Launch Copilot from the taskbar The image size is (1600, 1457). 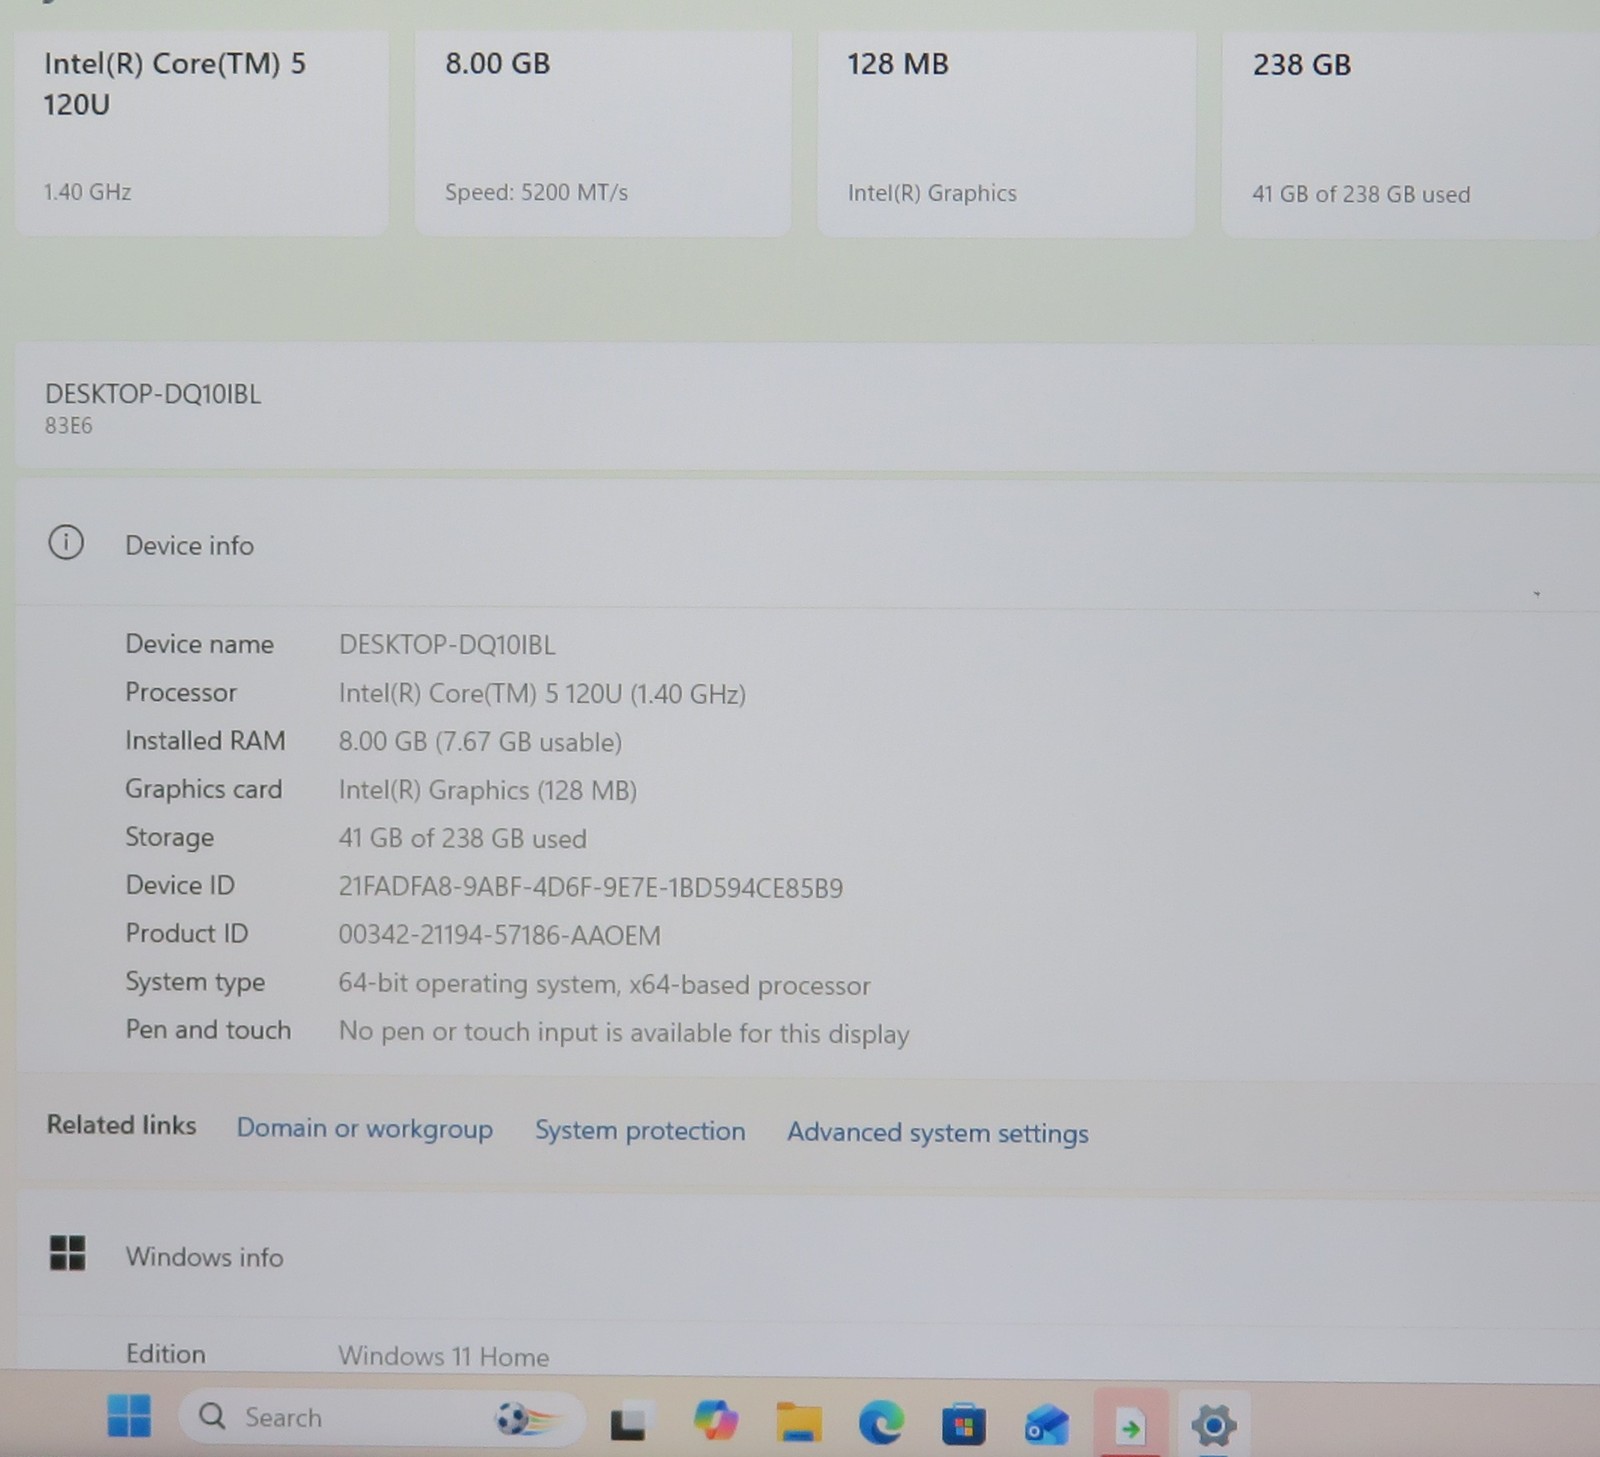pos(715,1420)
